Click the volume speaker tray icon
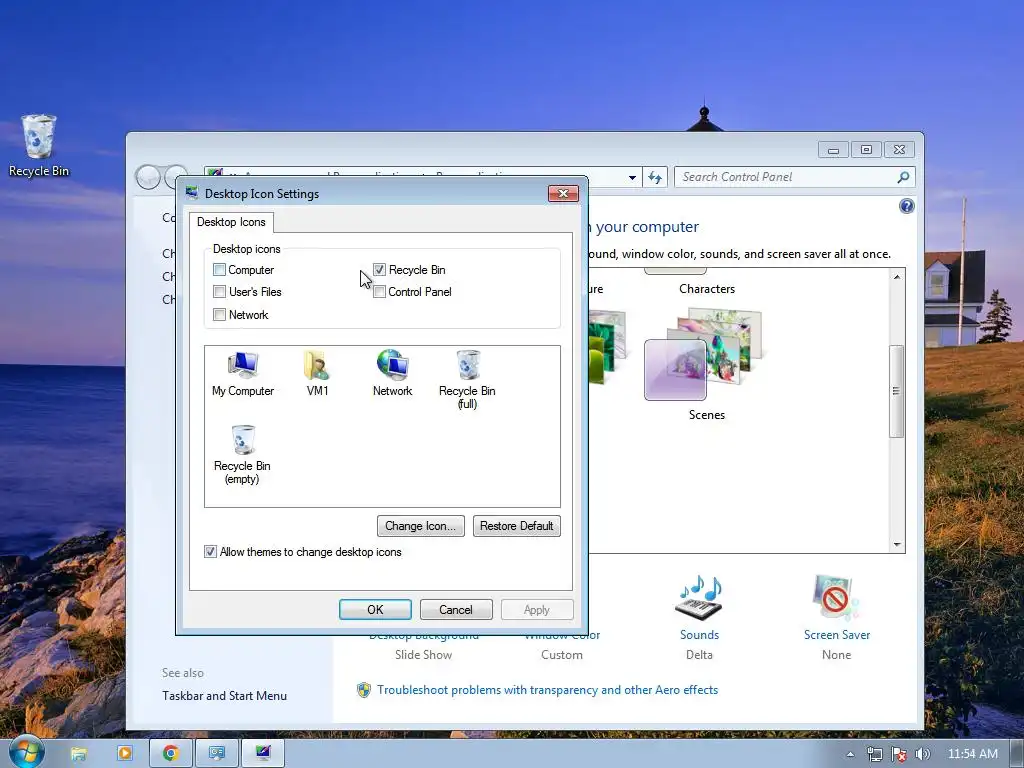Screen dimensions: 1024x768 pos(922,754)
